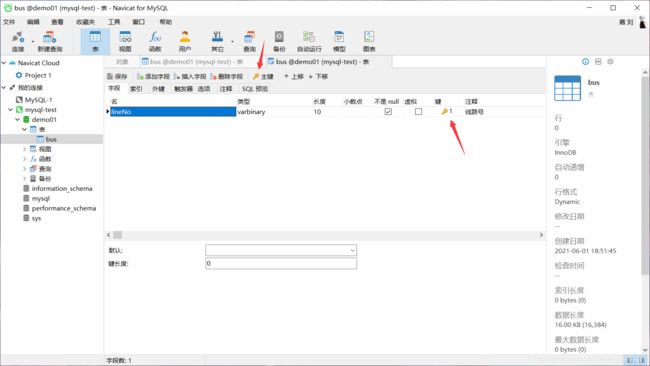Viewport: 650px width, 366px height.
Task: Open the 编辑 edit menu
Action: coord(33,22)
